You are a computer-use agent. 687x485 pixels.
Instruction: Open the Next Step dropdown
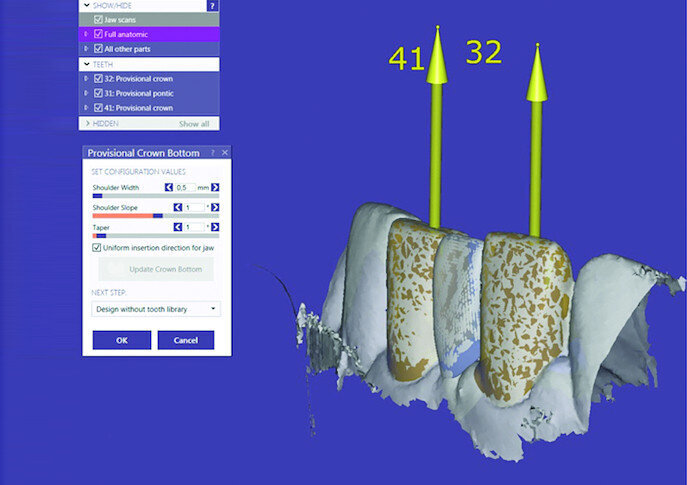coord(155,309)
